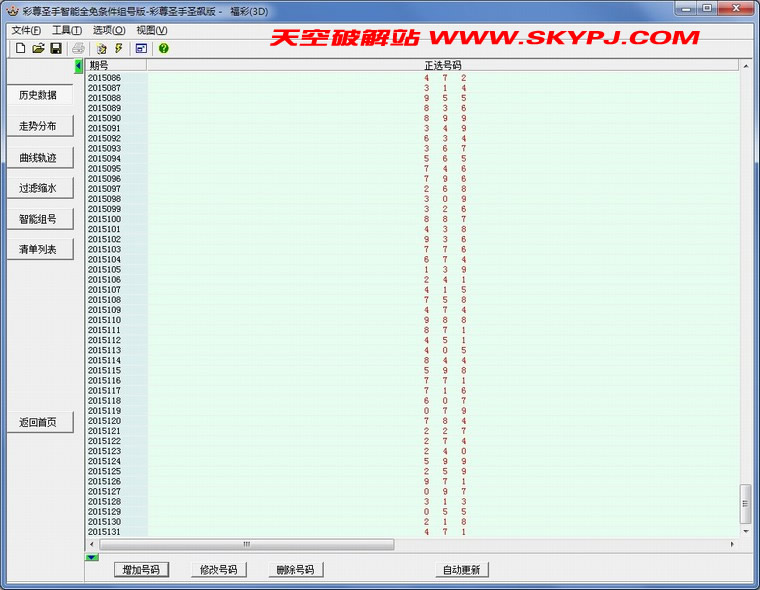Collapse sidebar with green left arrow
760x590 pixels.
pos(79,66)
